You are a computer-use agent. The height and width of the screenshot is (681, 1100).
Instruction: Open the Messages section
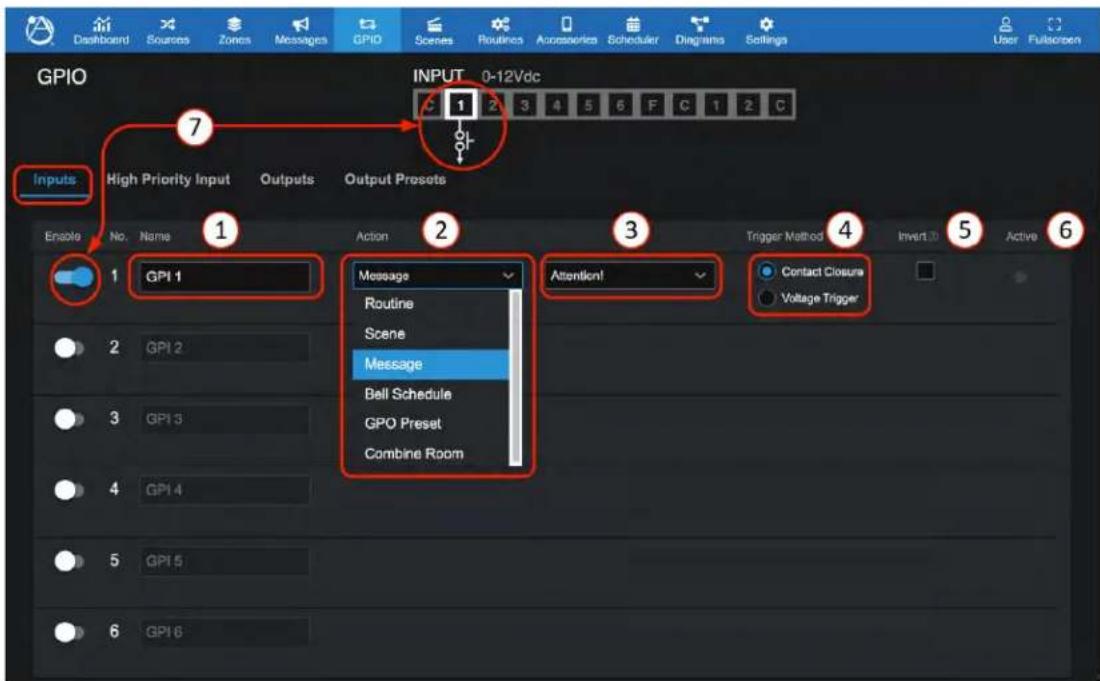click(x=300, y=32)
